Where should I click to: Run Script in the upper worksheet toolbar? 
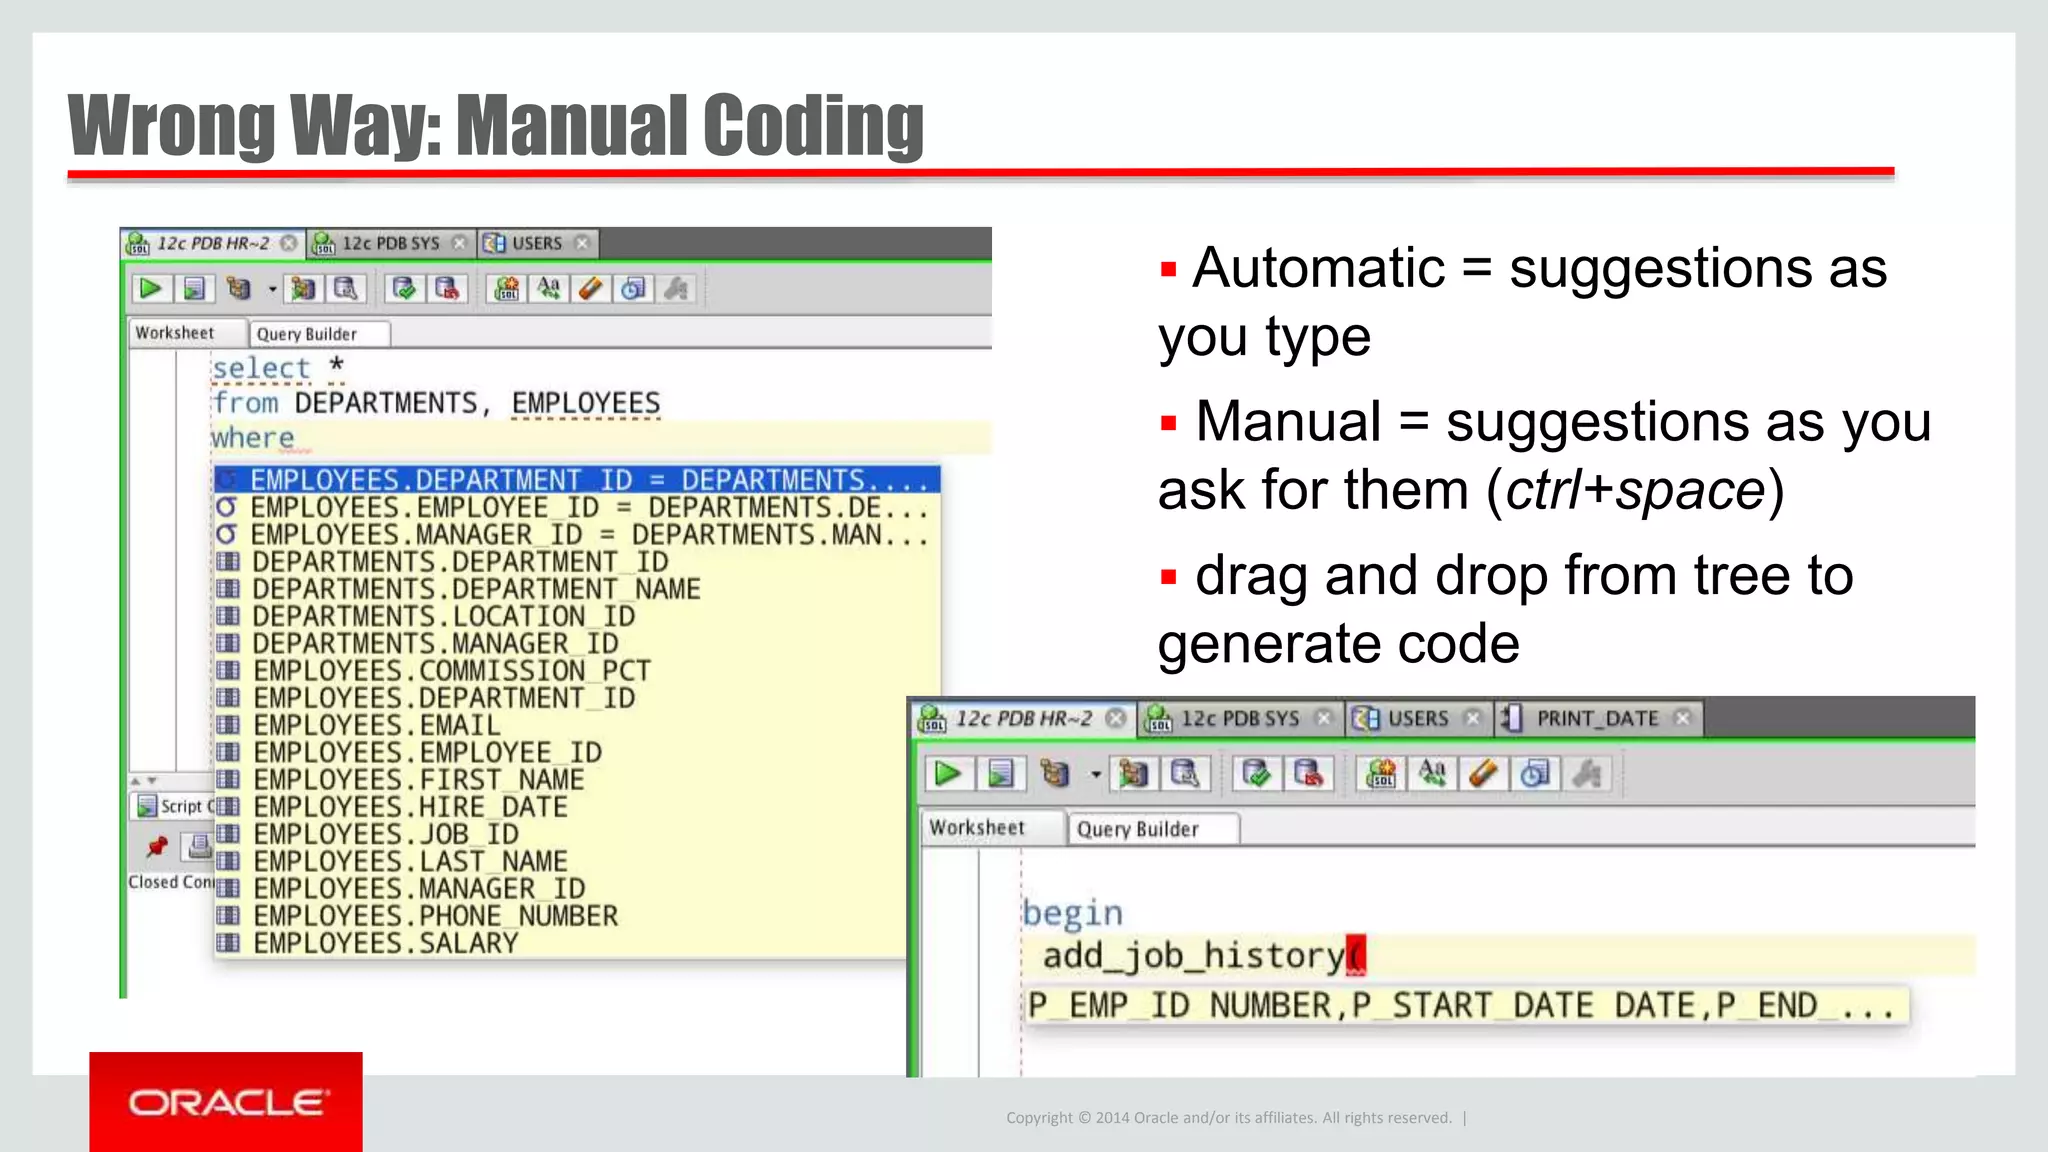pyautogui.click(x=194, y=289)
